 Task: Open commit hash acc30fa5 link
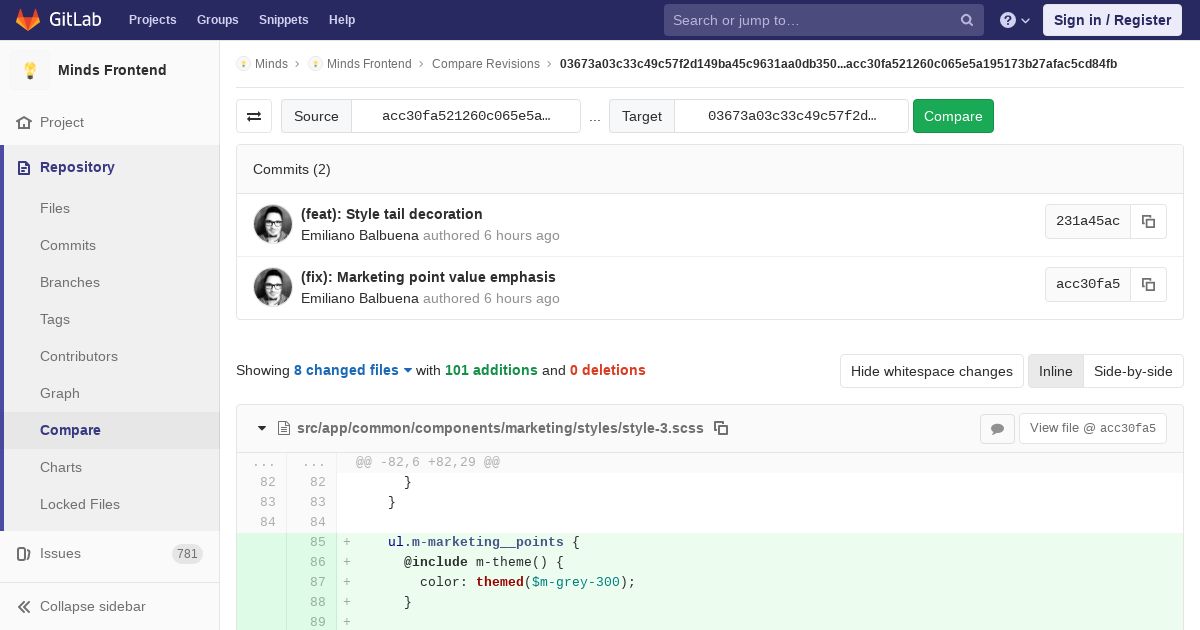(1088, 284)
